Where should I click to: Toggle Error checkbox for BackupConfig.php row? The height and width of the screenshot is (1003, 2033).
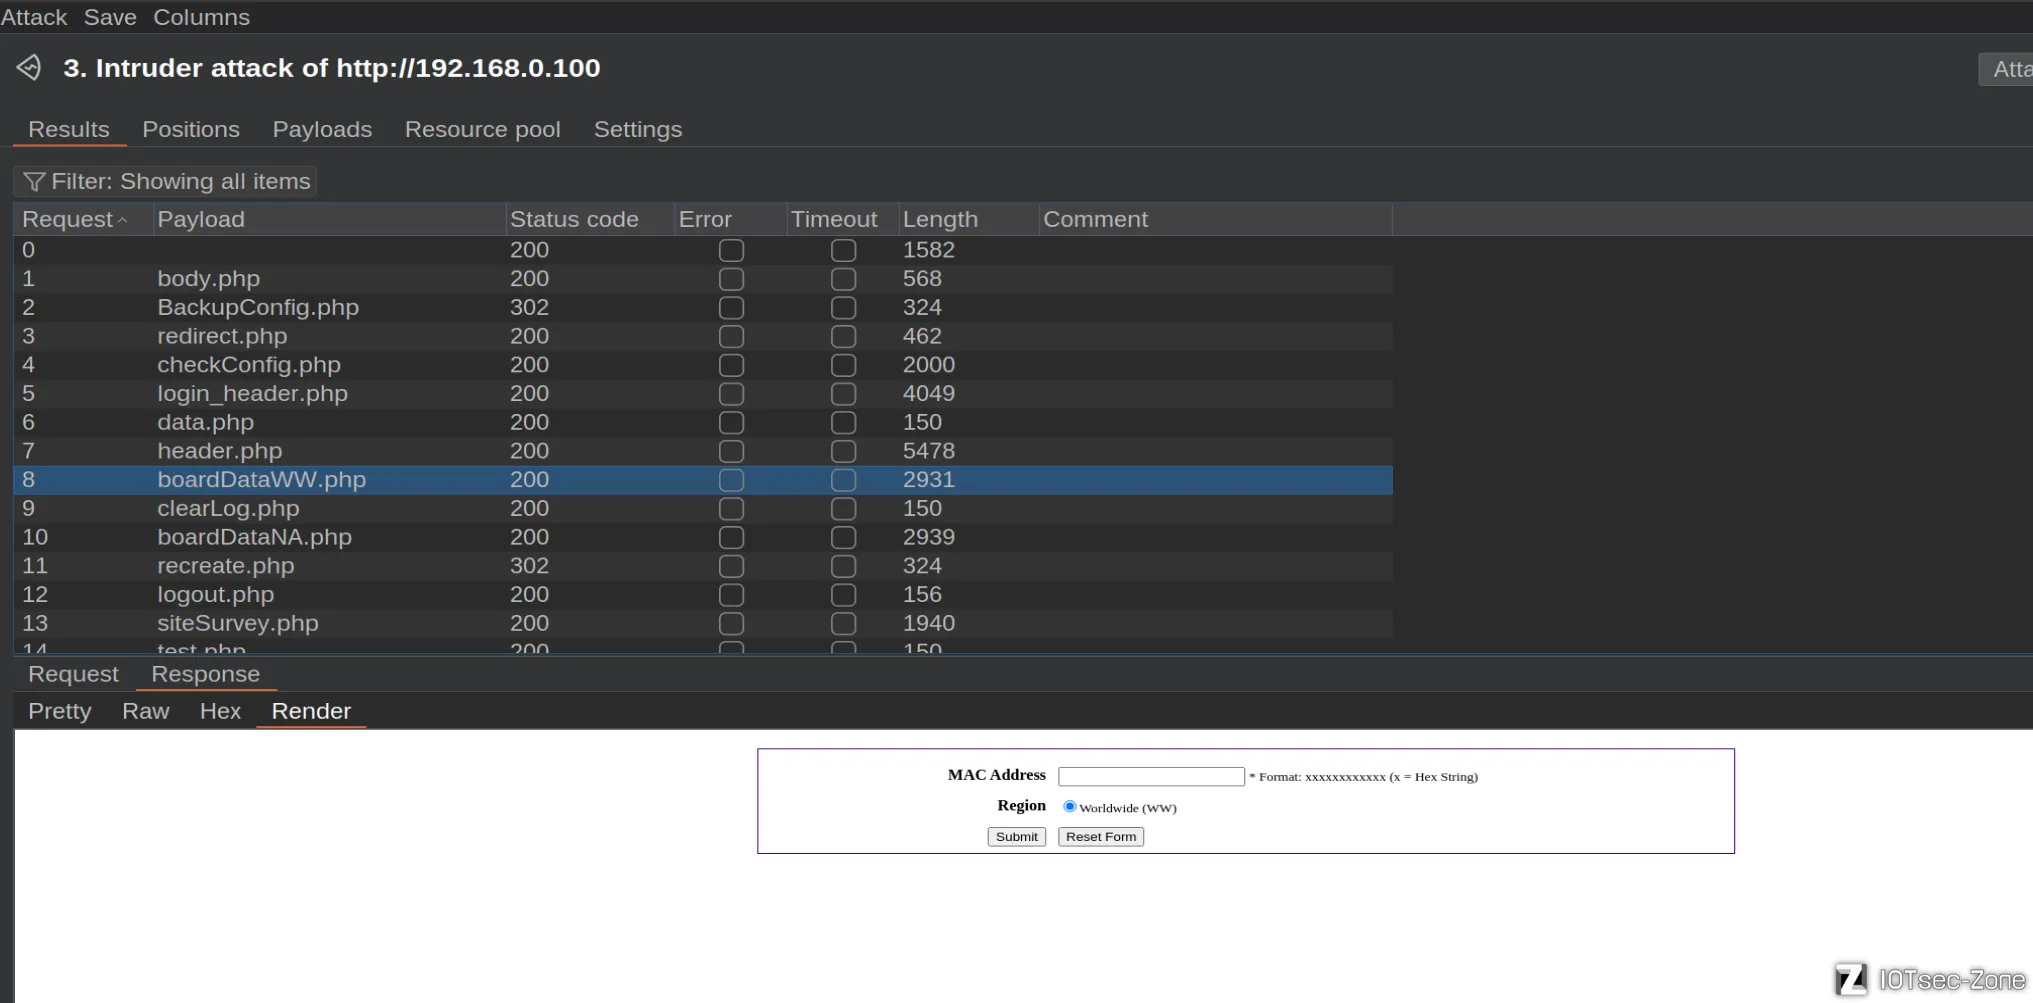click(x=731, y=308)
